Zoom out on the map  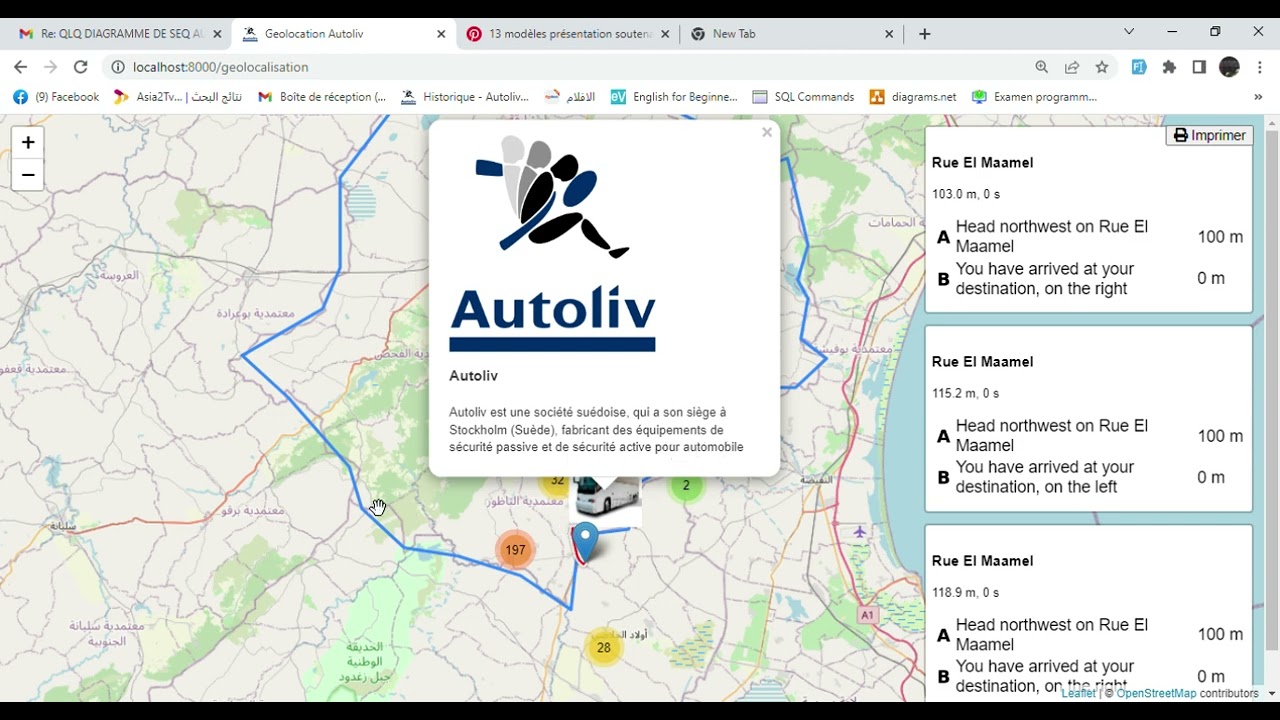coord(28,175)
